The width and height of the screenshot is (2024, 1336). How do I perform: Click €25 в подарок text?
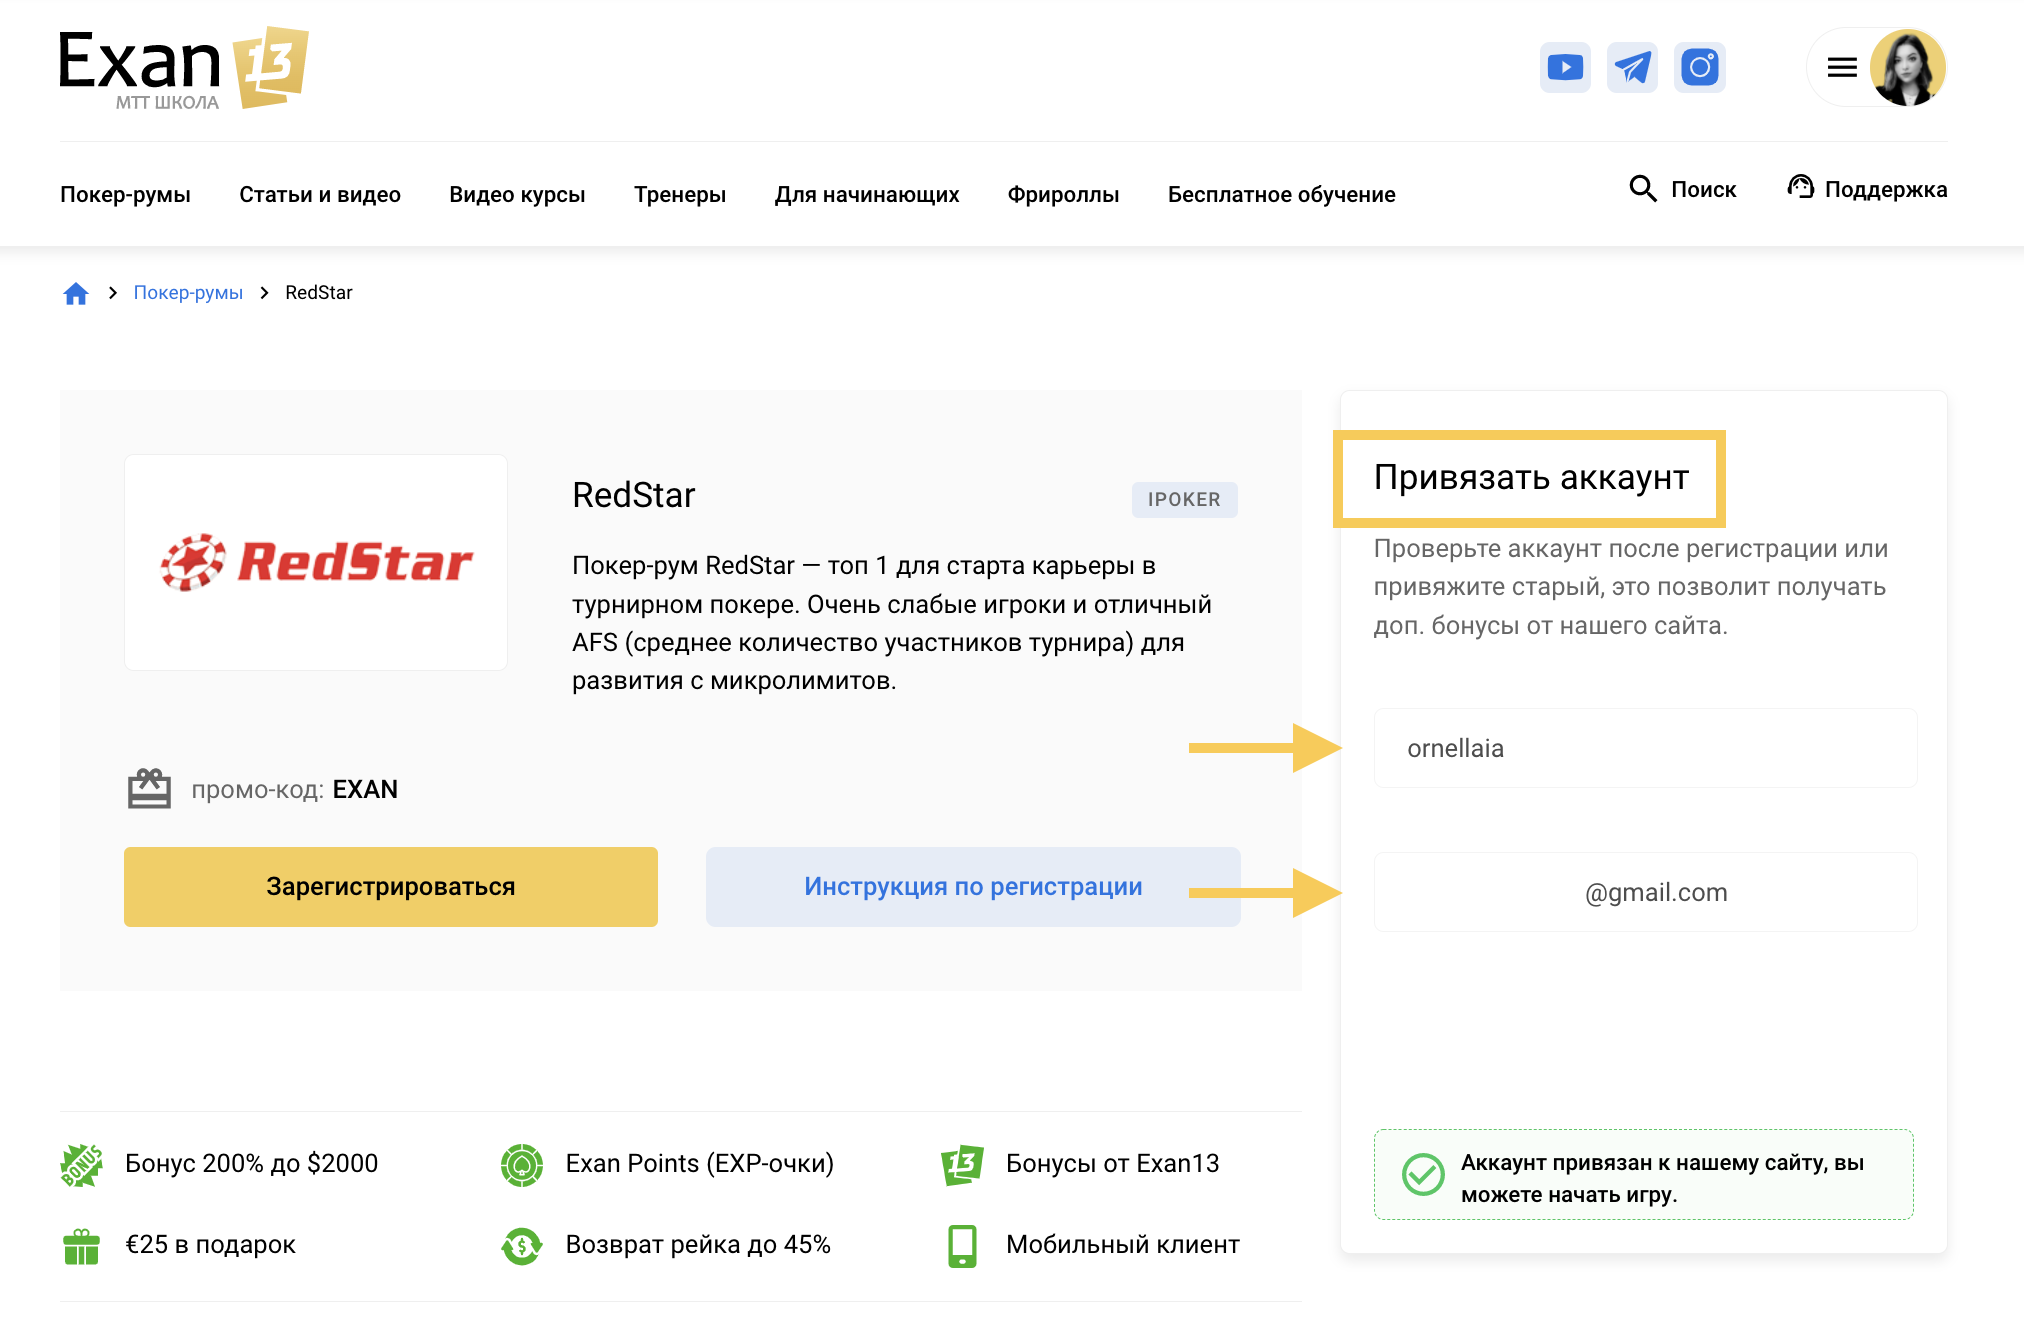pos(210,1244)
